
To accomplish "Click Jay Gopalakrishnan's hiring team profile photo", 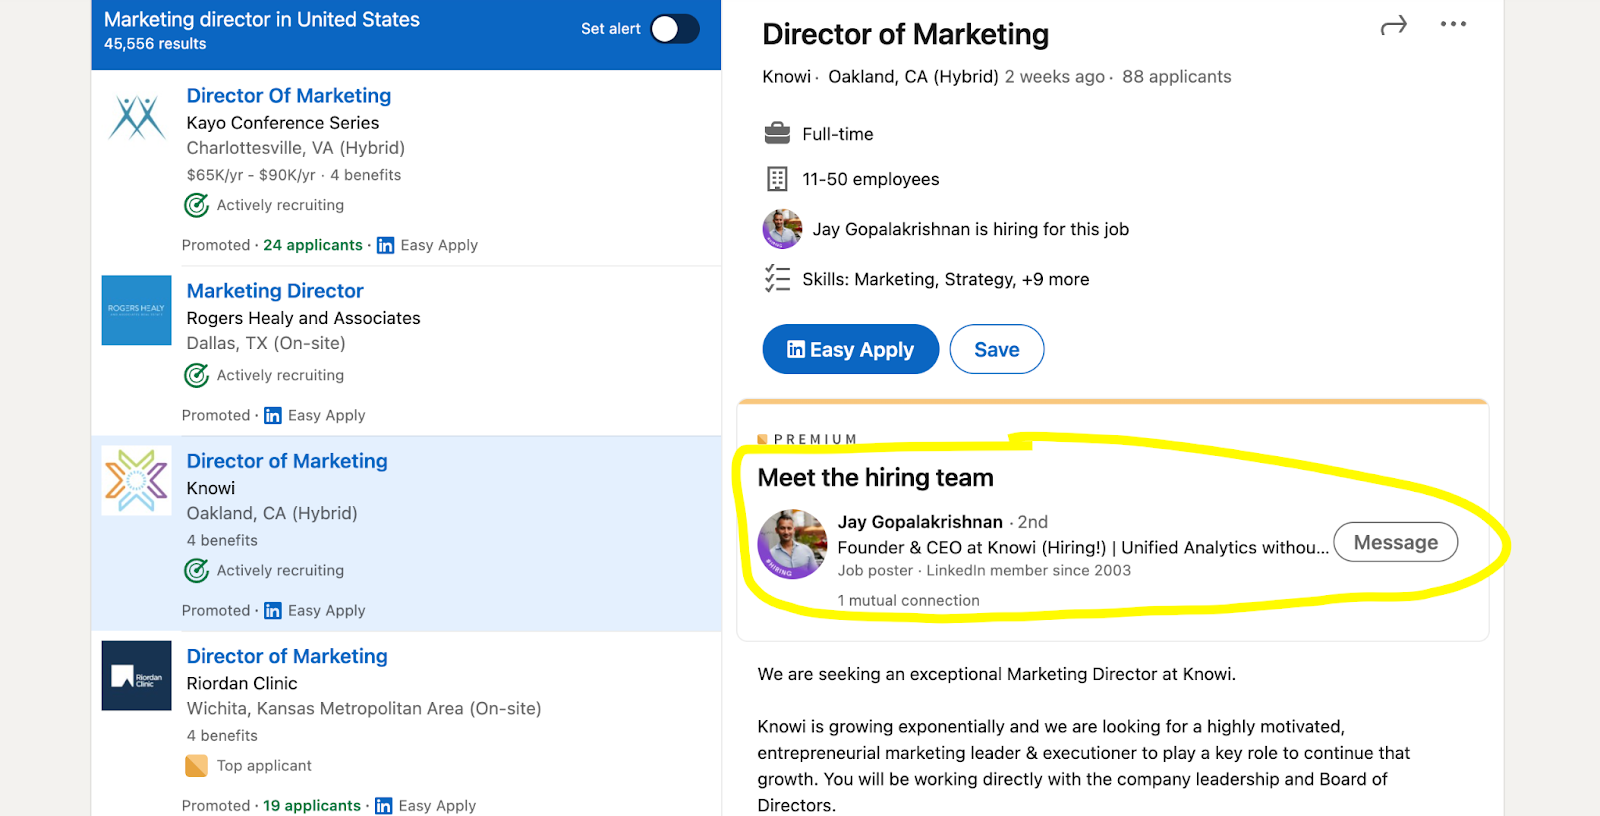I will tap(792, 544).
